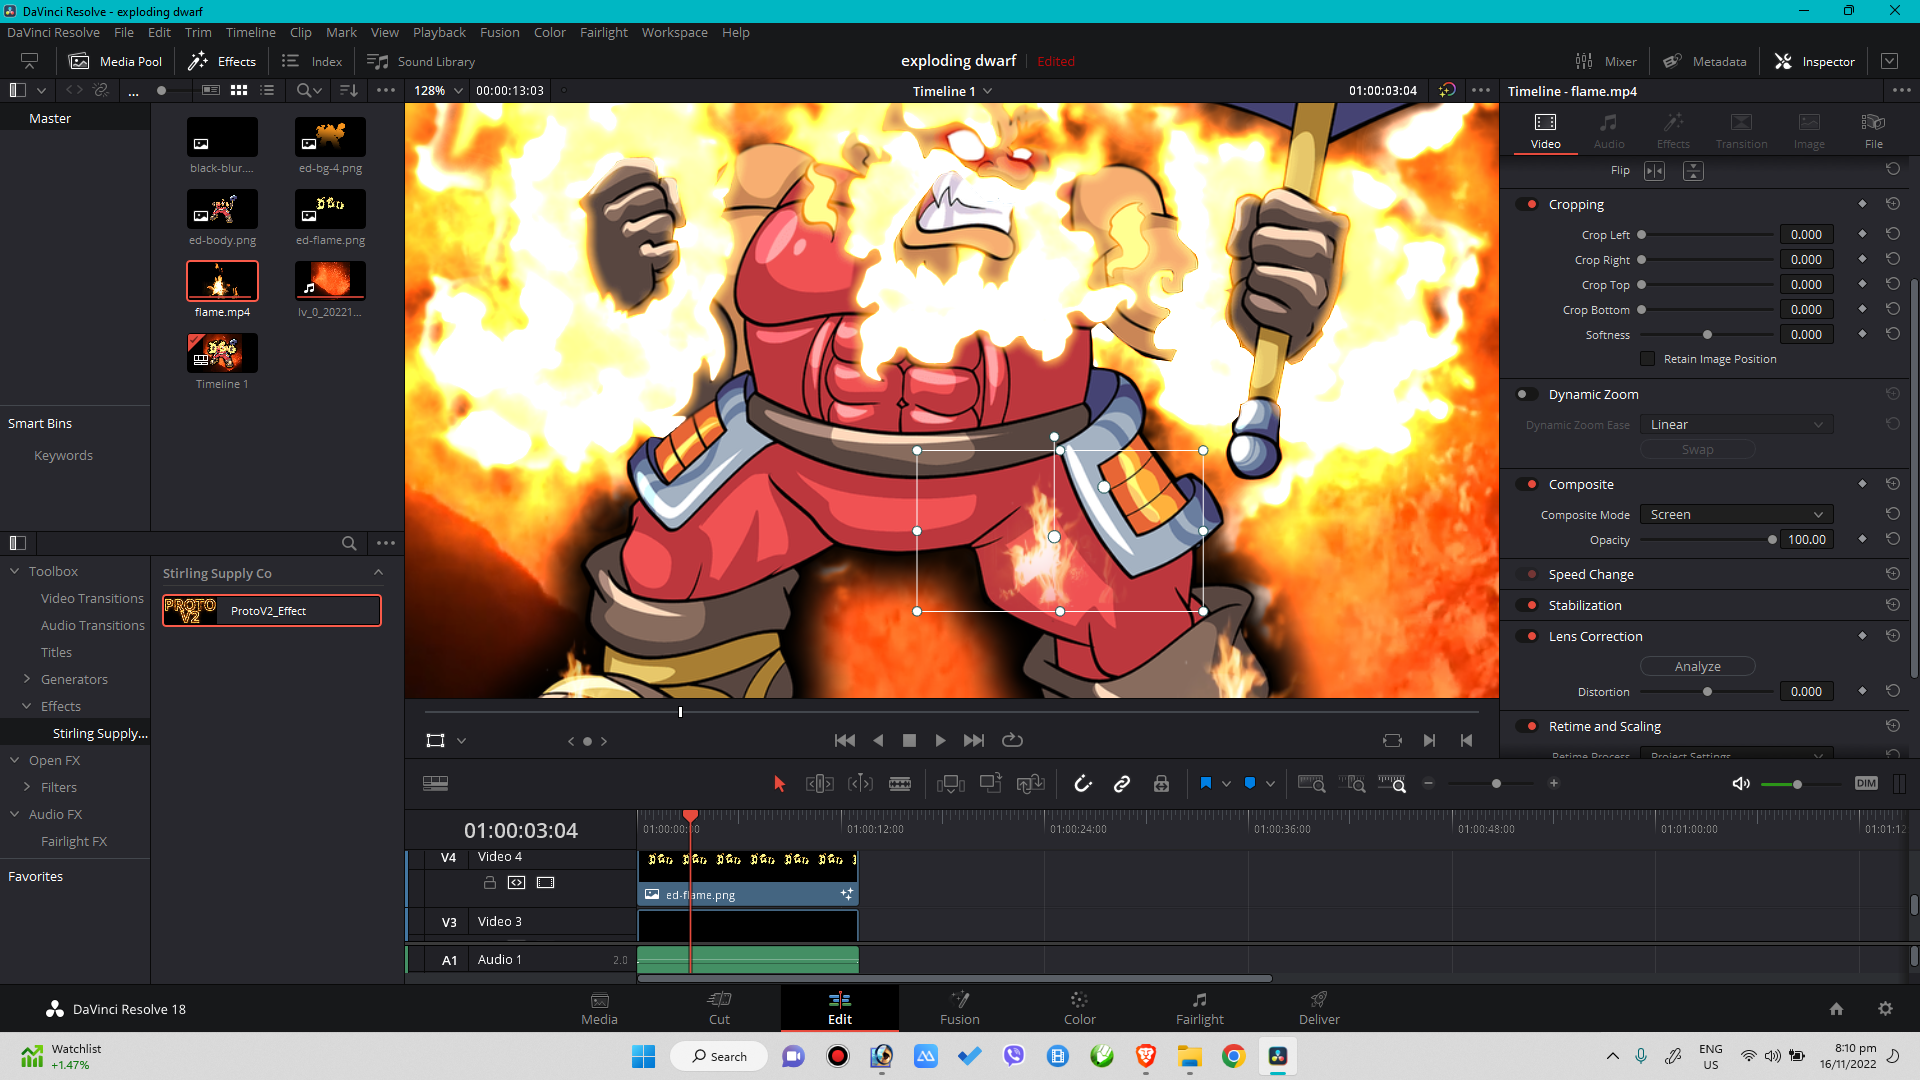Image resolution: width=1920 pixels, height=1080 pixels.
Task: Expand the Generators category
Action: tap(27, 679)
